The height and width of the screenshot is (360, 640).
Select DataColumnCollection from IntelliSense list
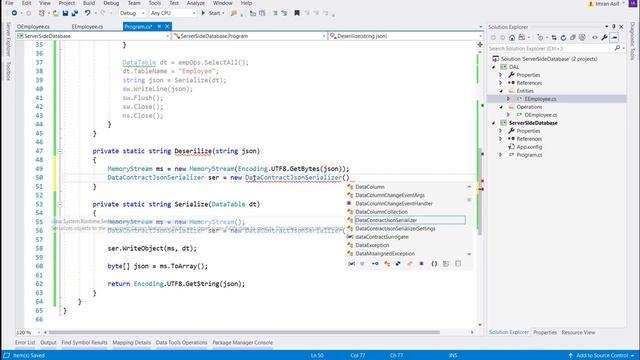tap(381, 212)
